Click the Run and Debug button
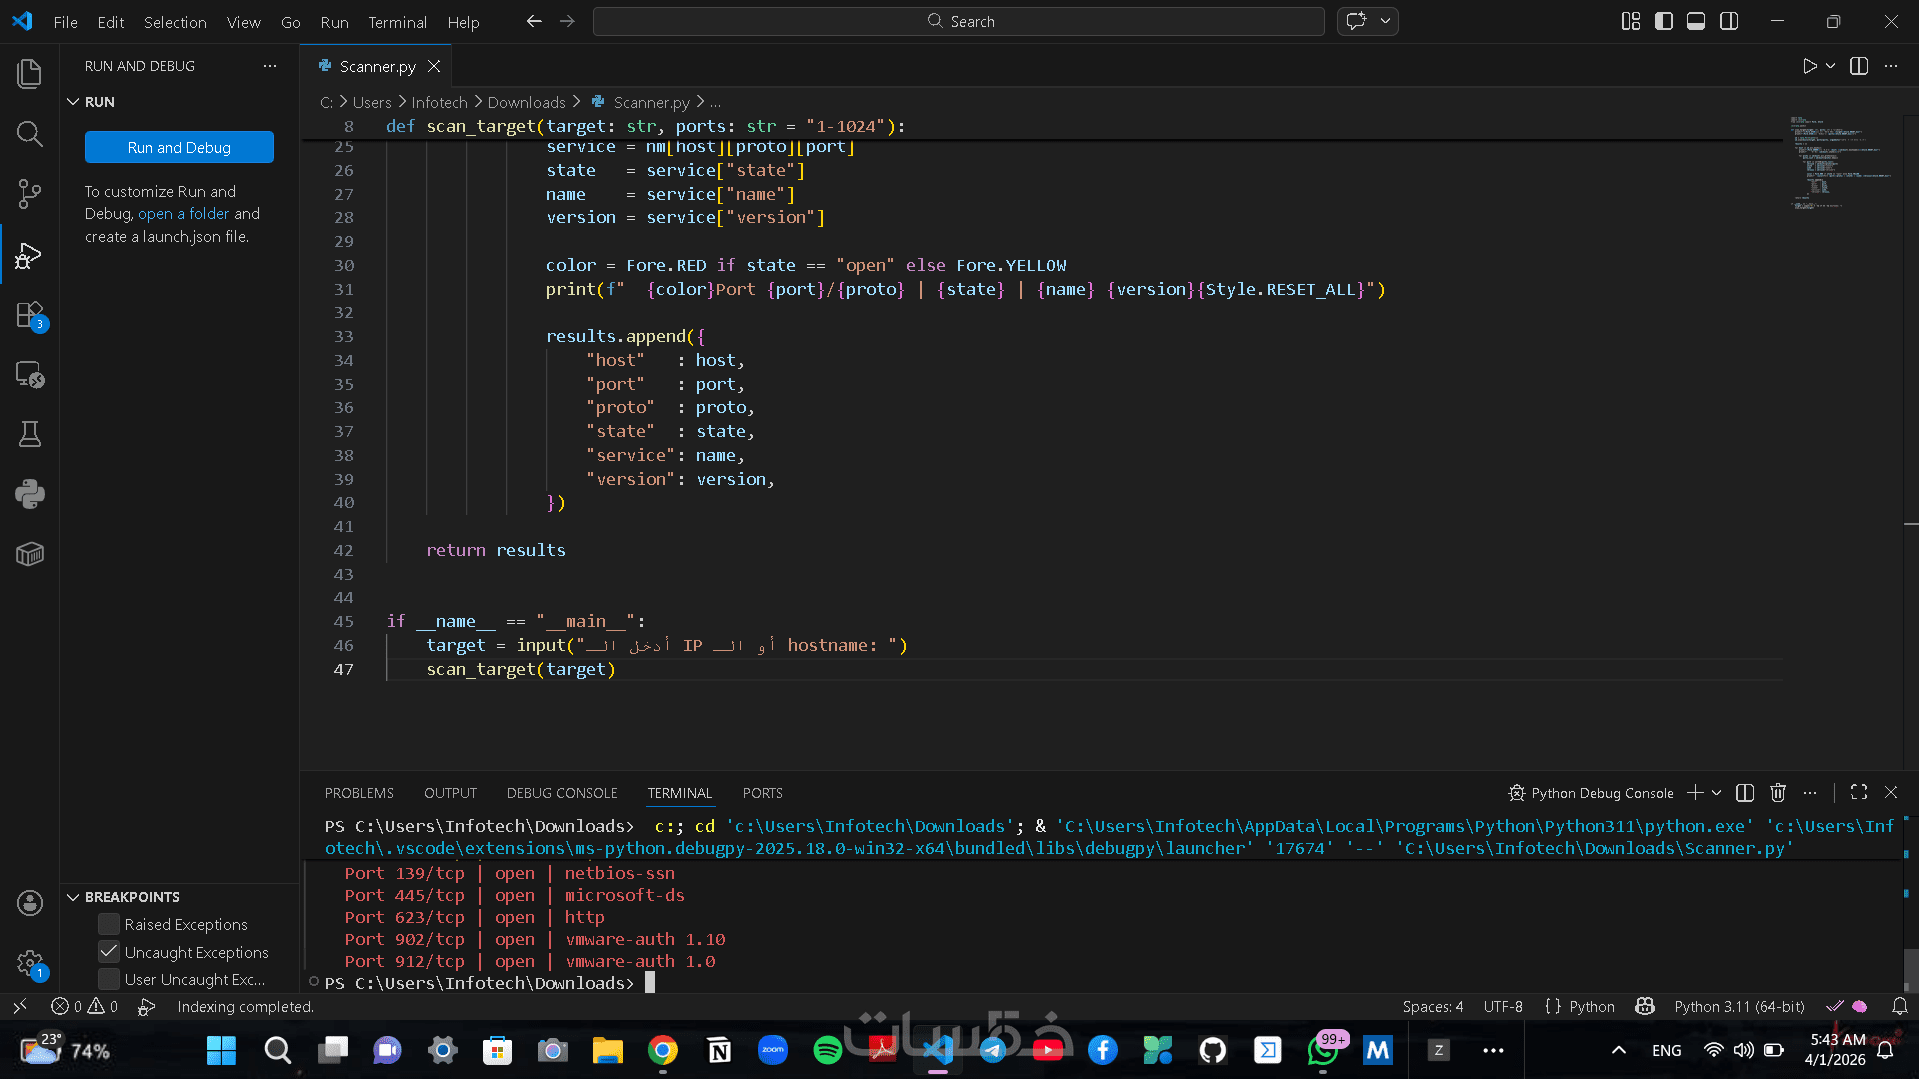 click(x=179, y=147)
